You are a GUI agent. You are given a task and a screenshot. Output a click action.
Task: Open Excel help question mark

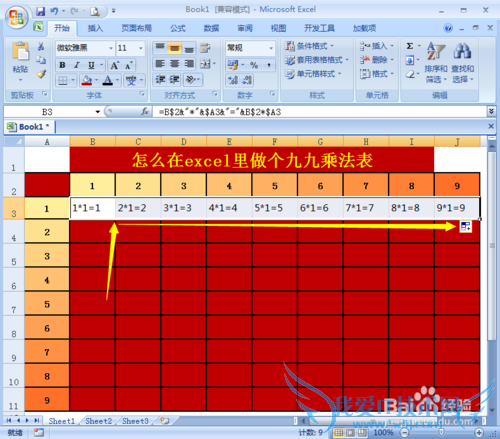point(448,28)
